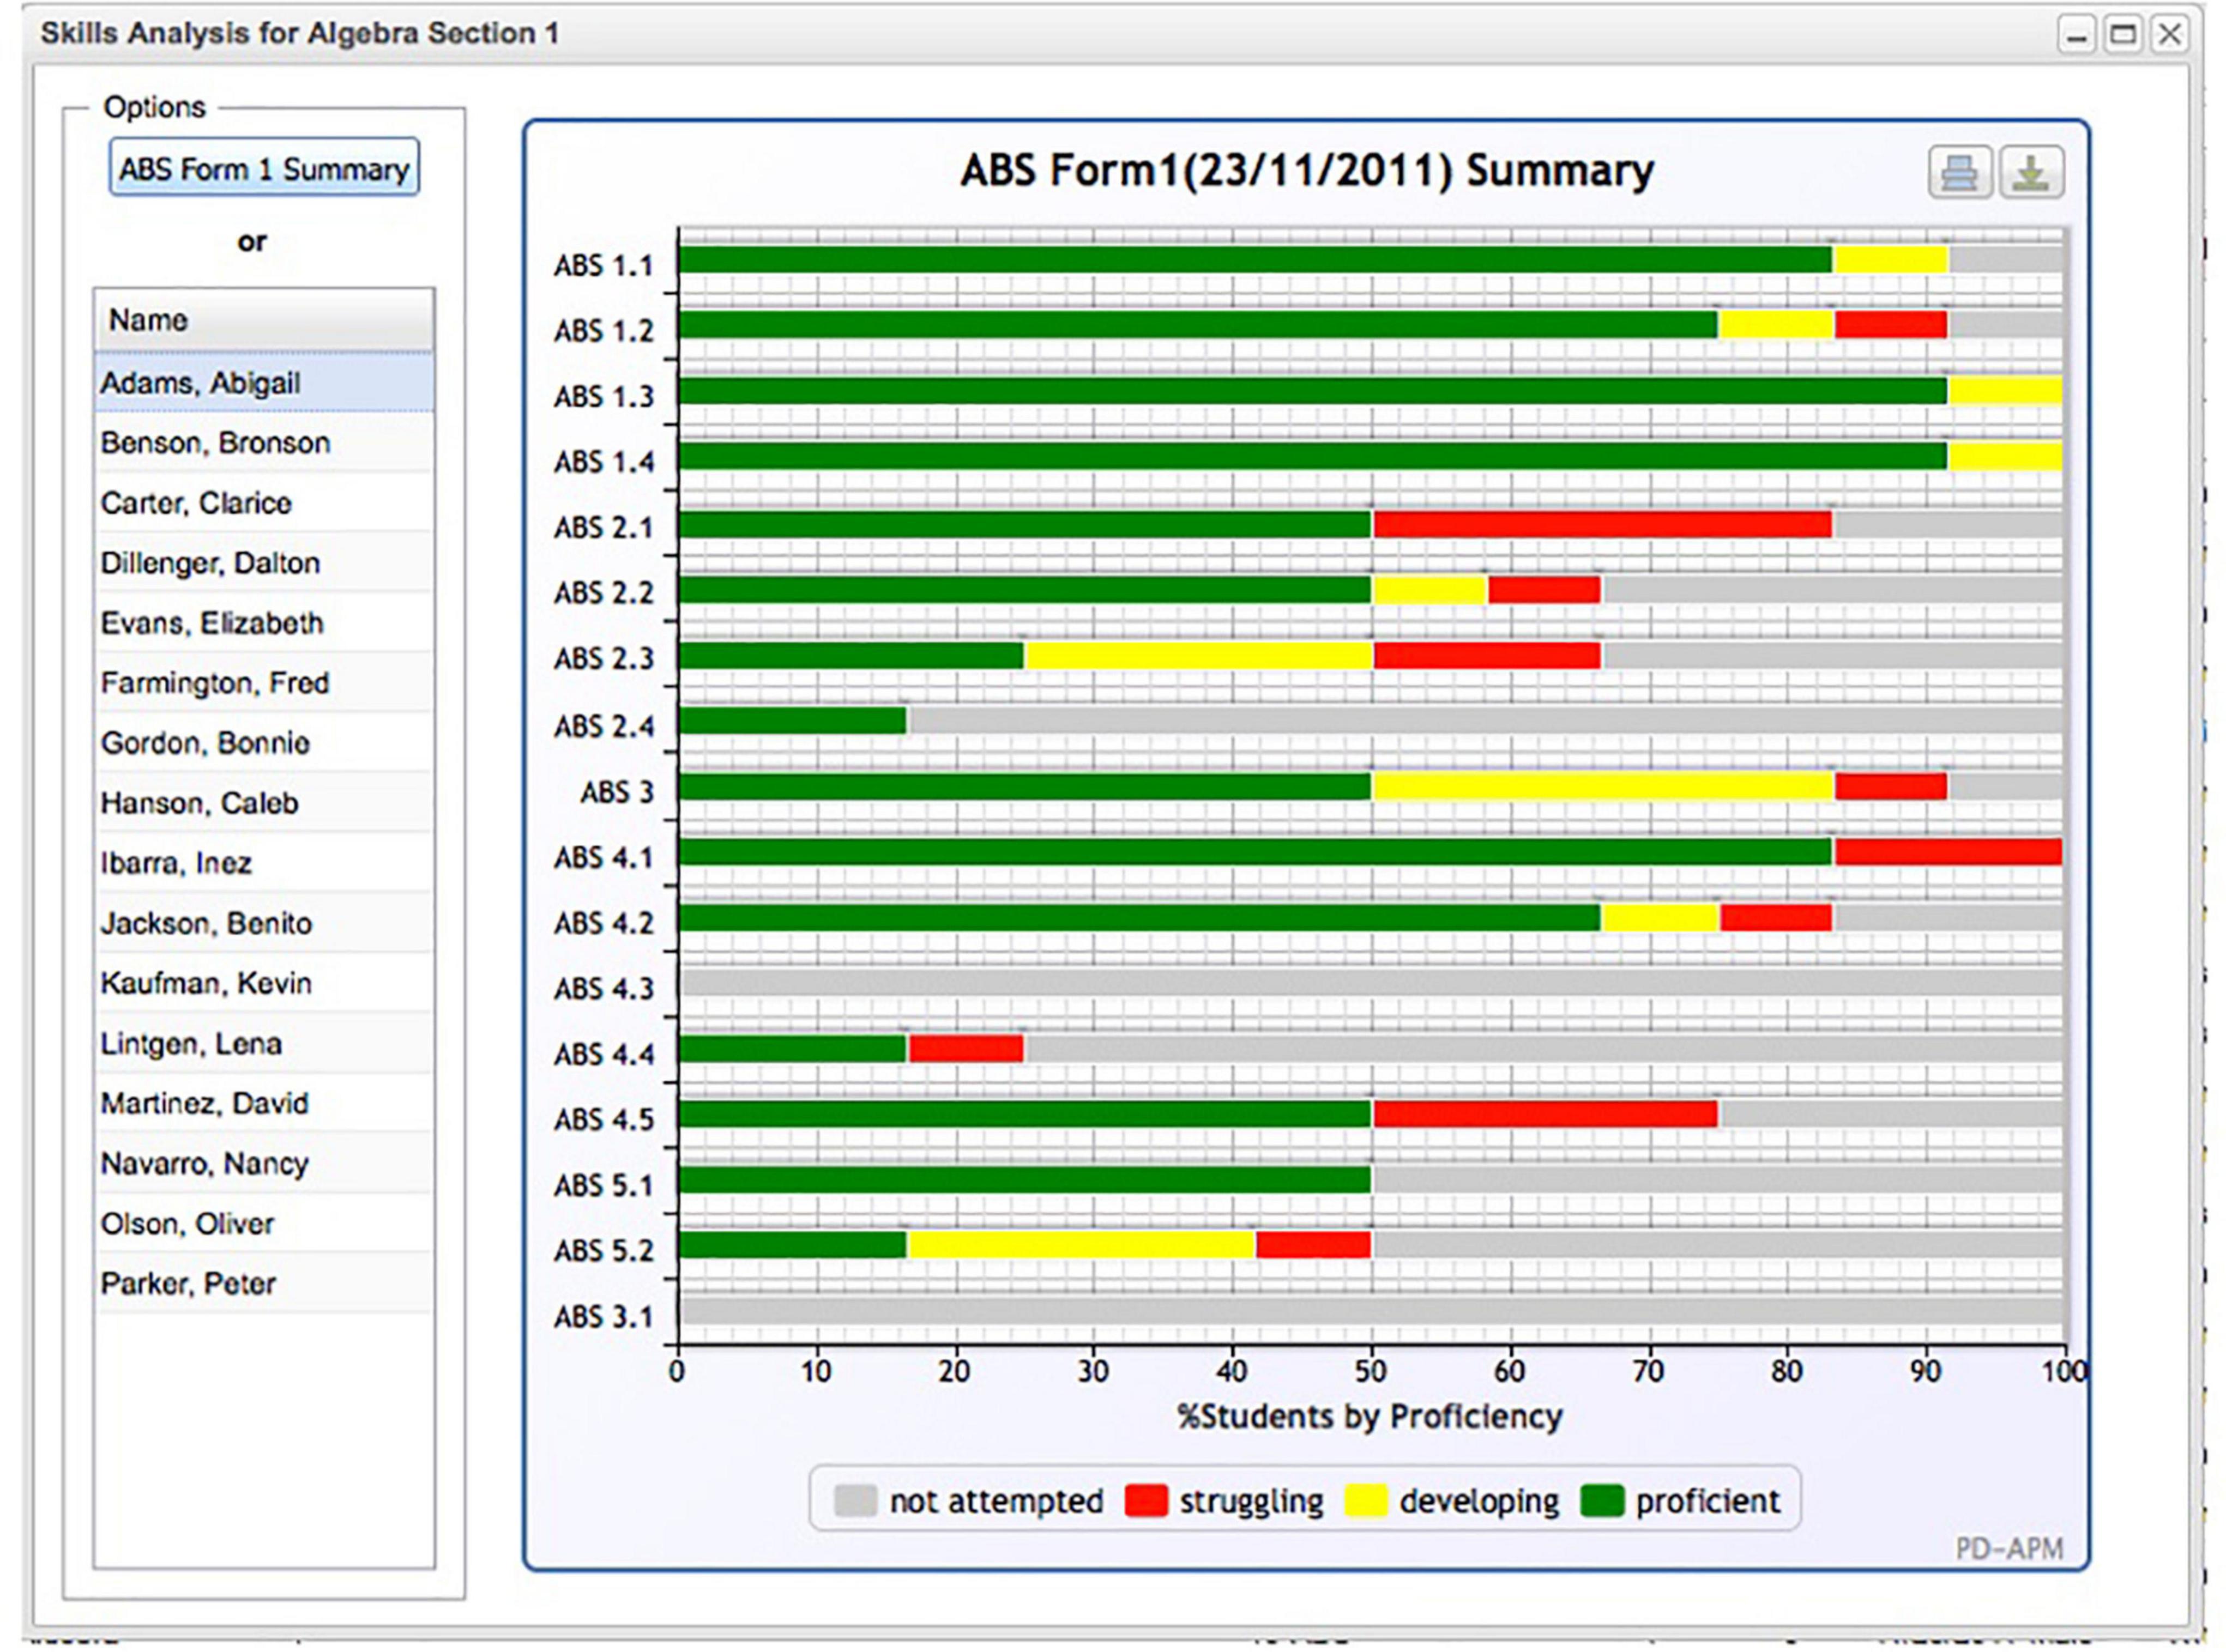Select student Parker, Peter
The image size is (2226, 1652).
(x=264, y=1283)
